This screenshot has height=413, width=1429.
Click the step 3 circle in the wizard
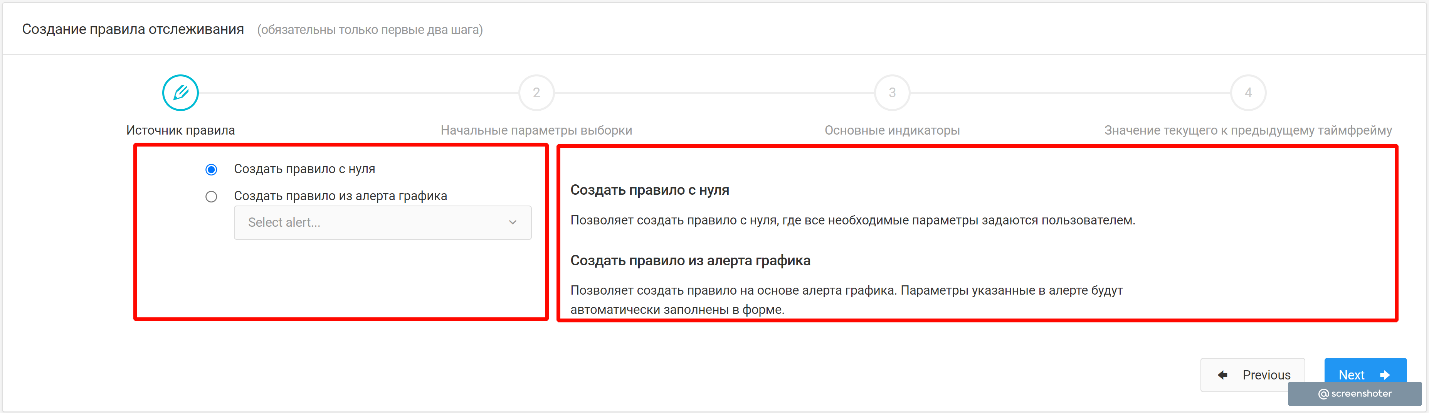(x=892, y=93)
